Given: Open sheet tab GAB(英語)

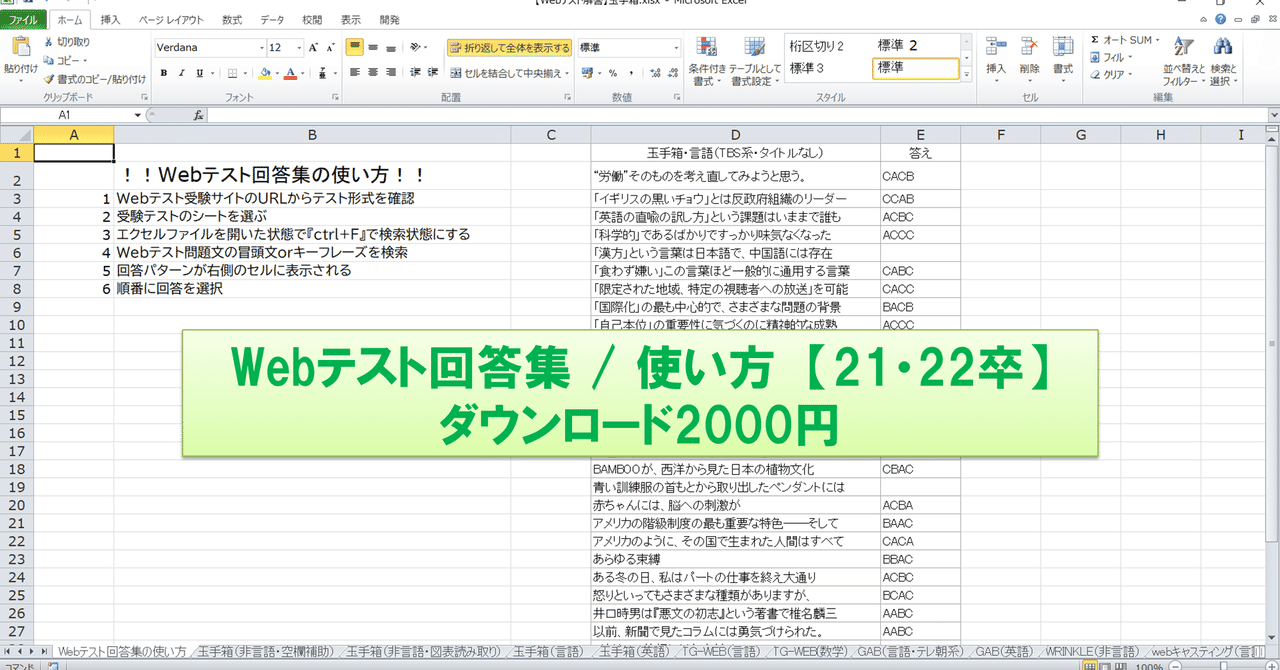Looking at the screenshot, I should (x=1003, y=652).
